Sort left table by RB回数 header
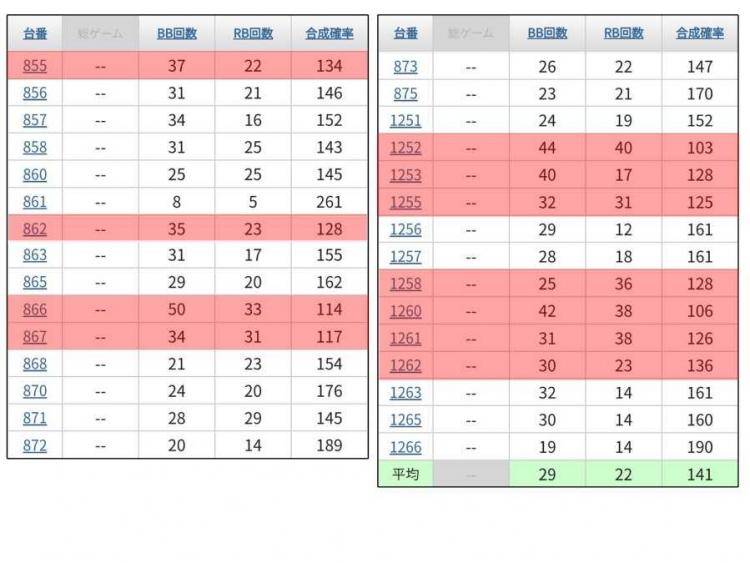Screen dimensions: 750x563 point(253,33)
